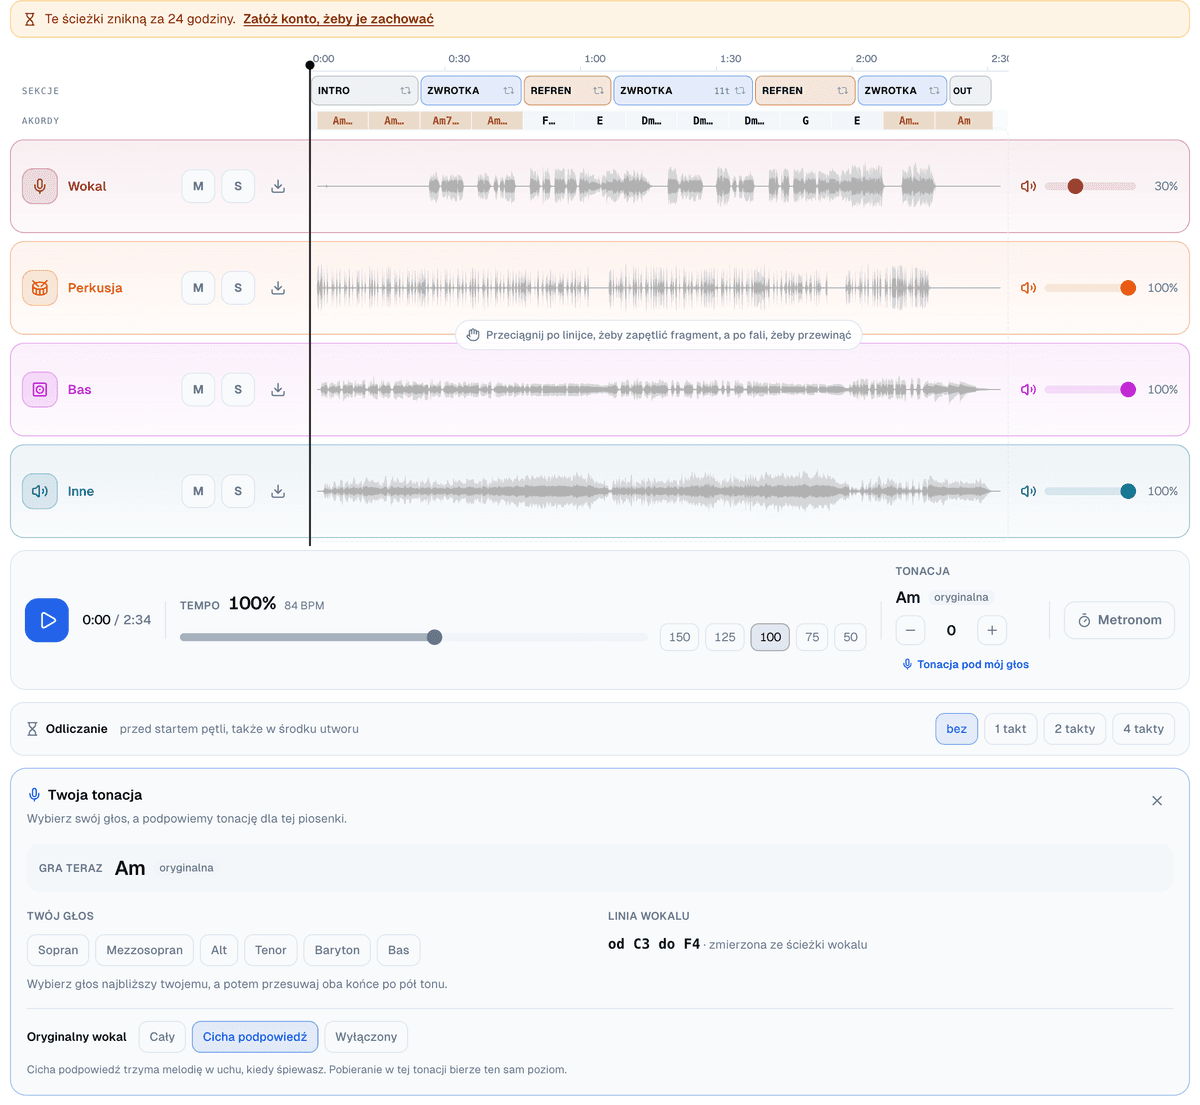This screenshot has height=1105, width=1200.
Task: Select the Baryton voice type
Action: click(x=337, y=950)
